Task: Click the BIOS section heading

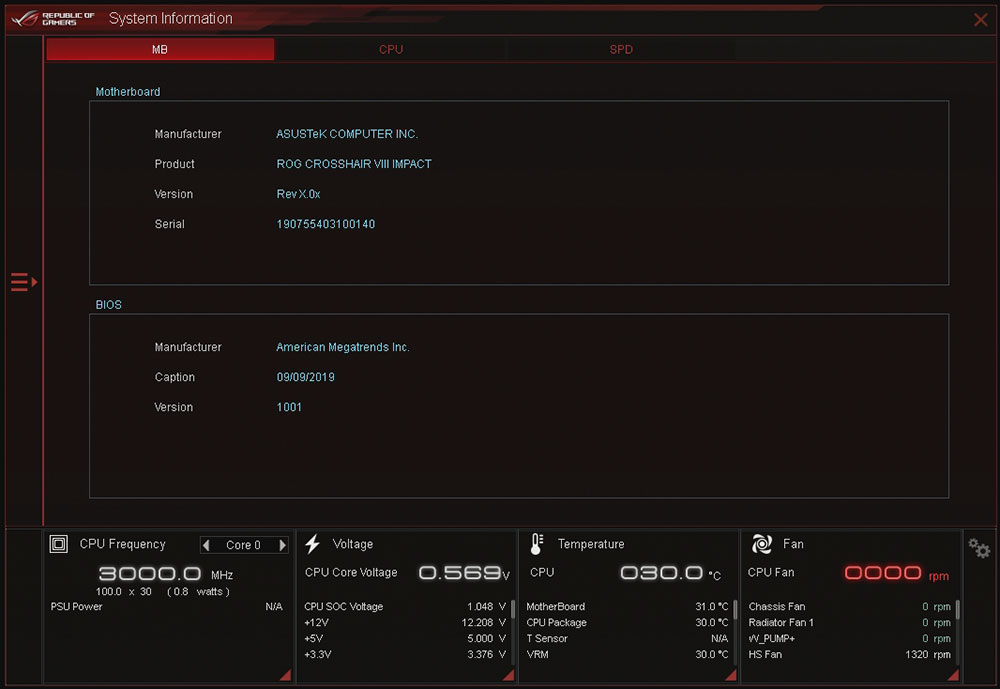Action: (x=108, y=305)
